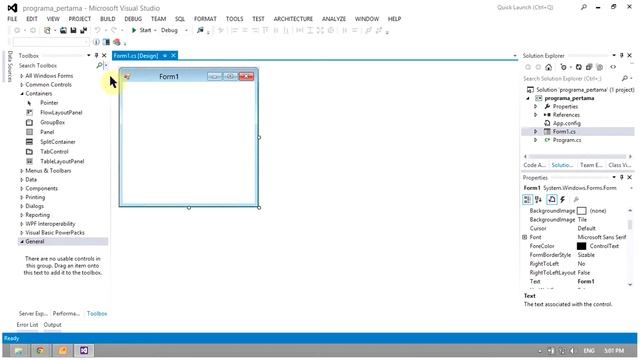Image resolution: width=640 pixels, height=360 pixels.
Task: Select Program.cs in Solution Explorer
Action: [567, 140]
